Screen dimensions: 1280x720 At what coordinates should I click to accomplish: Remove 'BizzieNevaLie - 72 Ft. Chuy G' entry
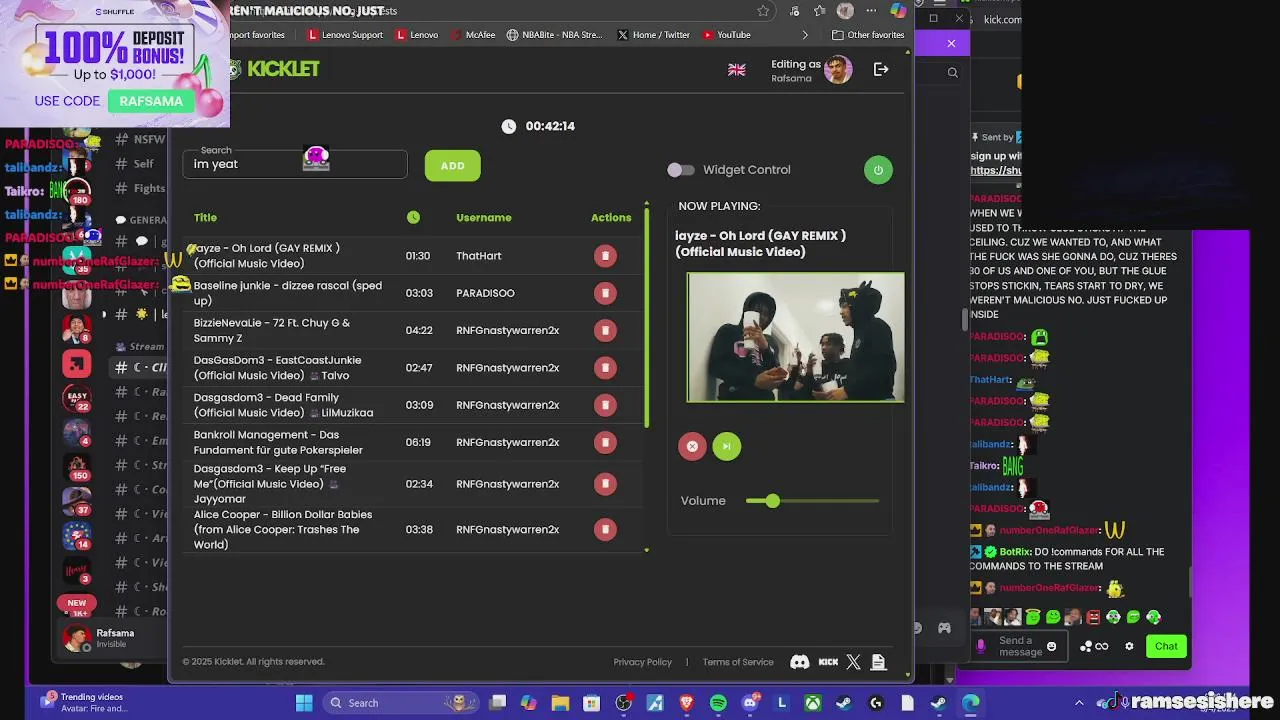click(605, 330)
